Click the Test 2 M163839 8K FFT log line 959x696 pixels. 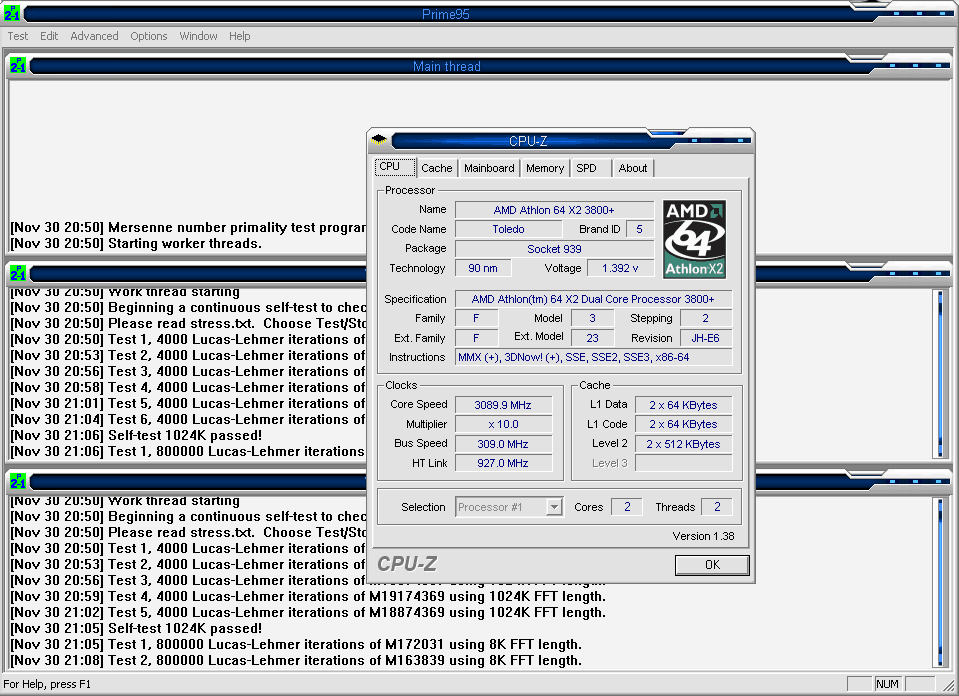(x=296, y=661)
